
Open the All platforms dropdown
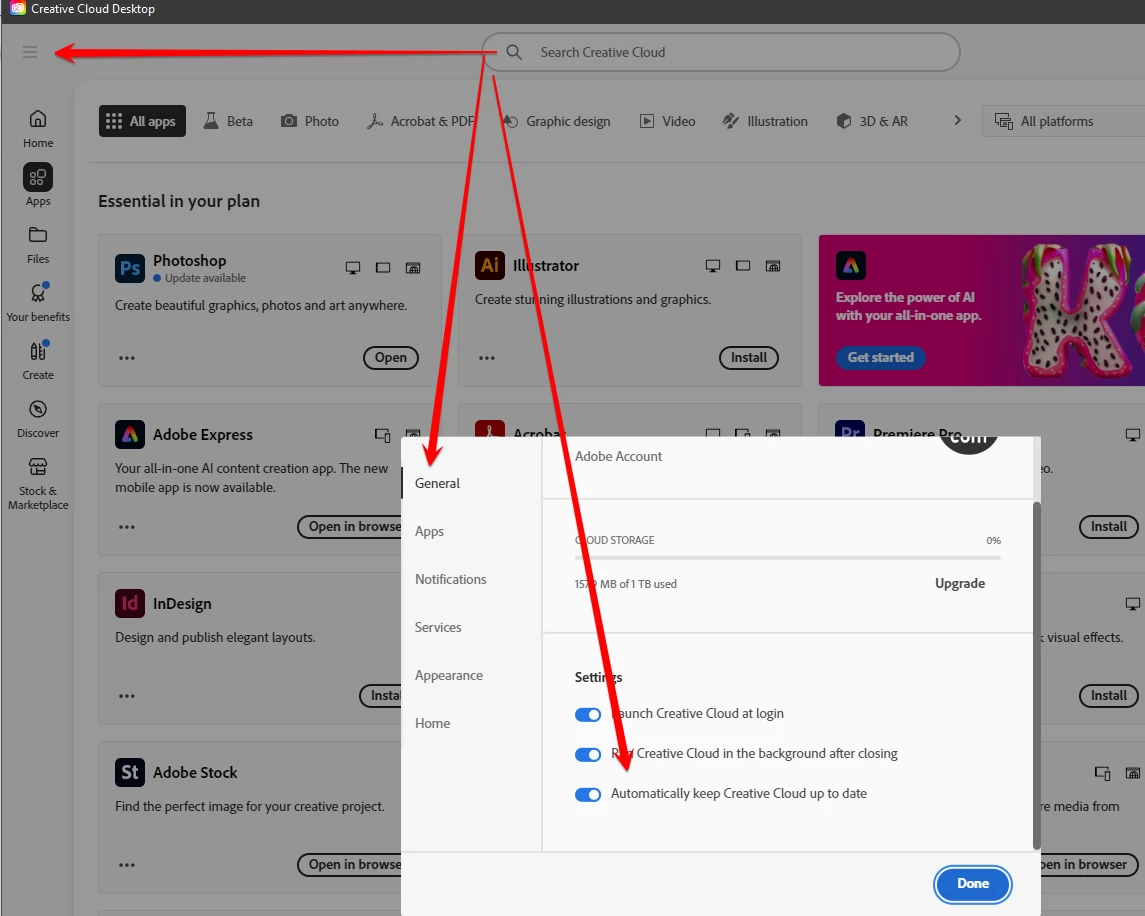coord(1063,121)
